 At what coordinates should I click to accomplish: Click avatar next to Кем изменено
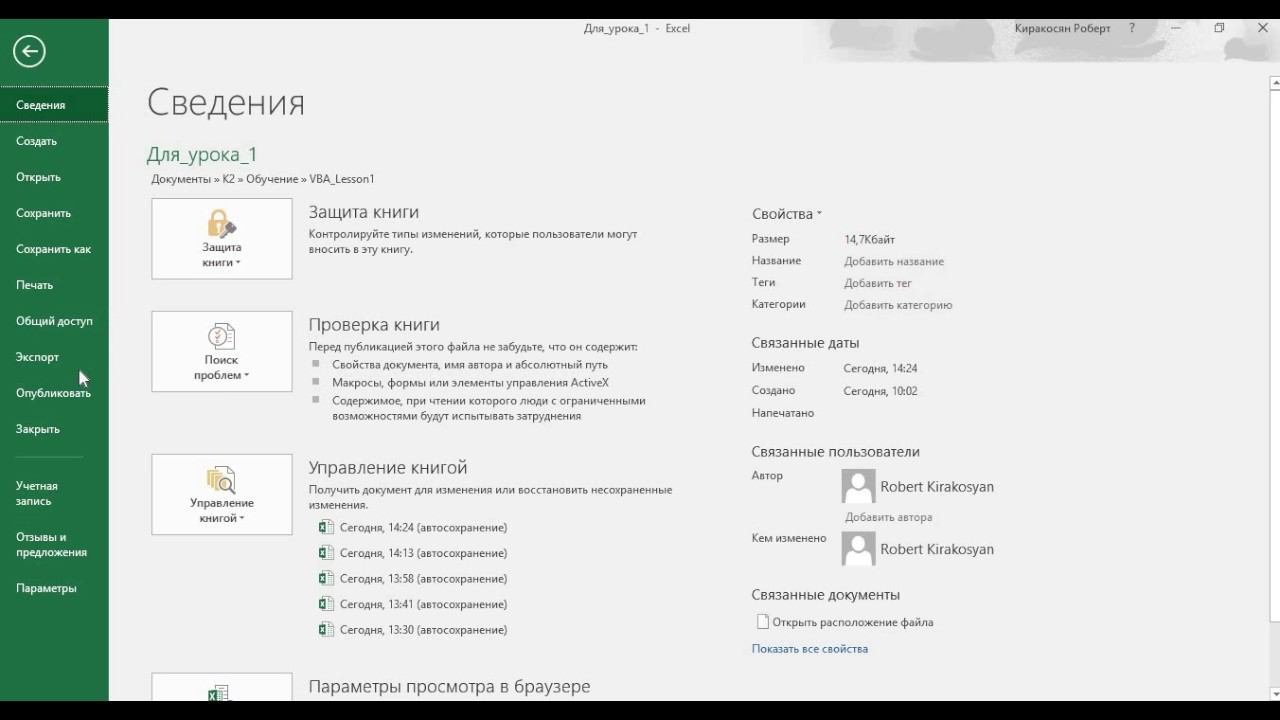tap(859, 549)
